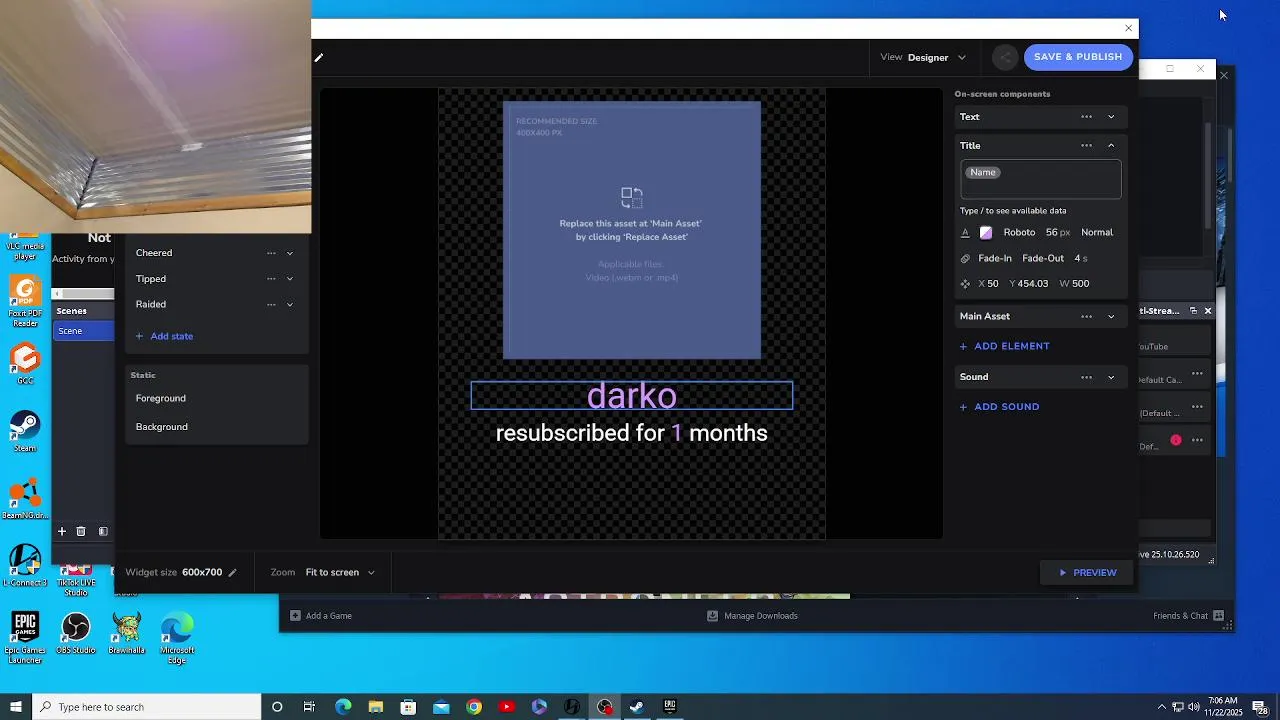This screenshot has height=720, width=1280.
Task: Click the add scene plus icon in OBS
Action: (62, 532)
